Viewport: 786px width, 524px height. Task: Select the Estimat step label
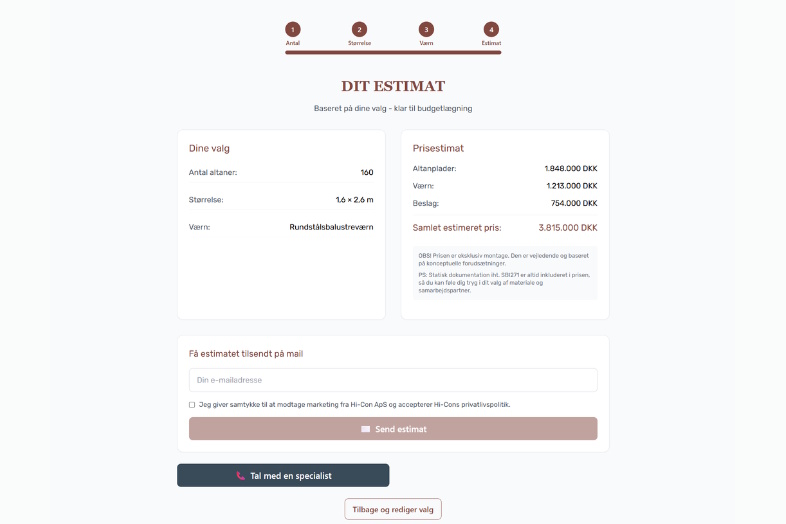click(x=491, y=44)
